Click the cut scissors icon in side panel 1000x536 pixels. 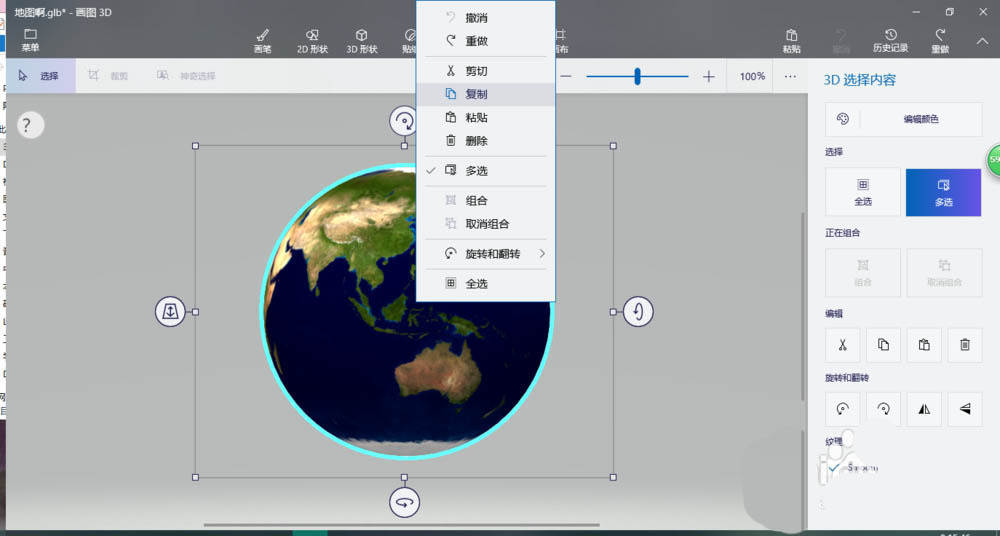tap(842, 345)
